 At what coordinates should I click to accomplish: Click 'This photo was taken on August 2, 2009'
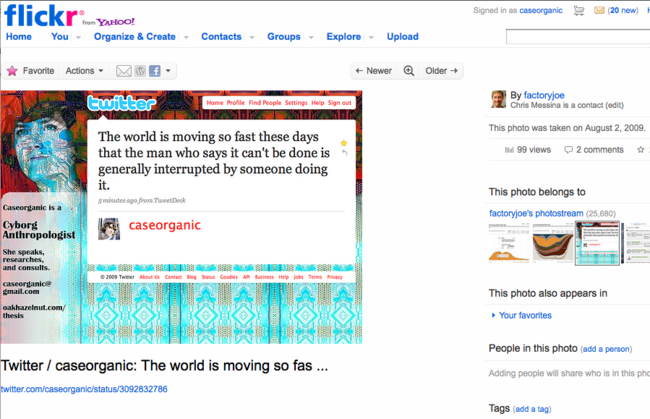click(x=567, y=128)
